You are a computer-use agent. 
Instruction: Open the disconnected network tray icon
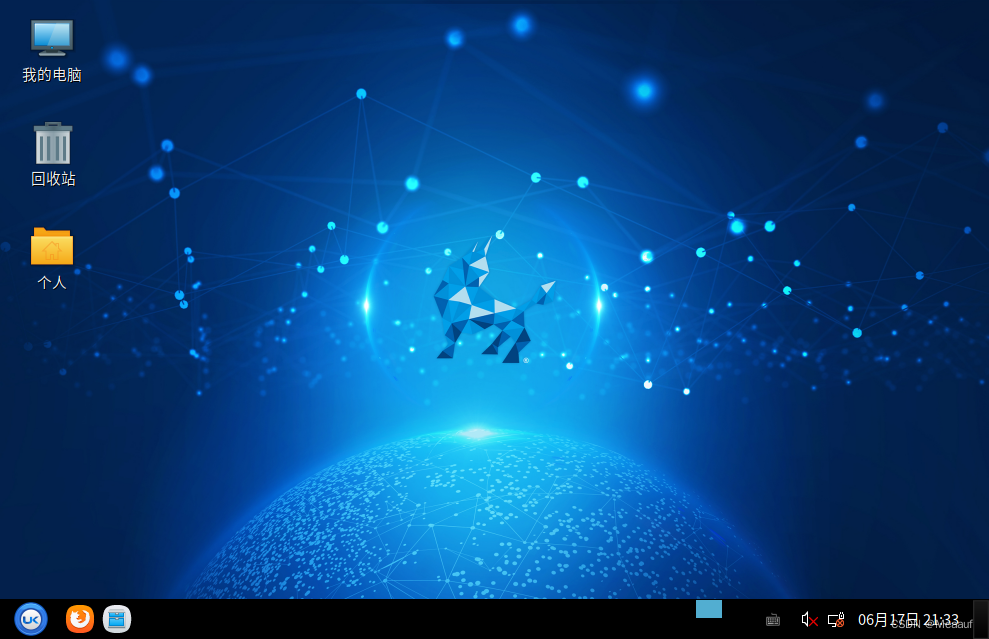pos(836,620)
